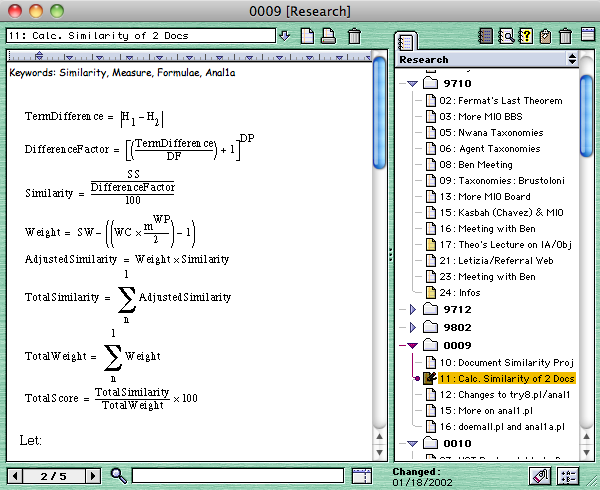Open note 08: Ben Meeting
The height and width of the screenshot is (490, 600).
(476, 165)
